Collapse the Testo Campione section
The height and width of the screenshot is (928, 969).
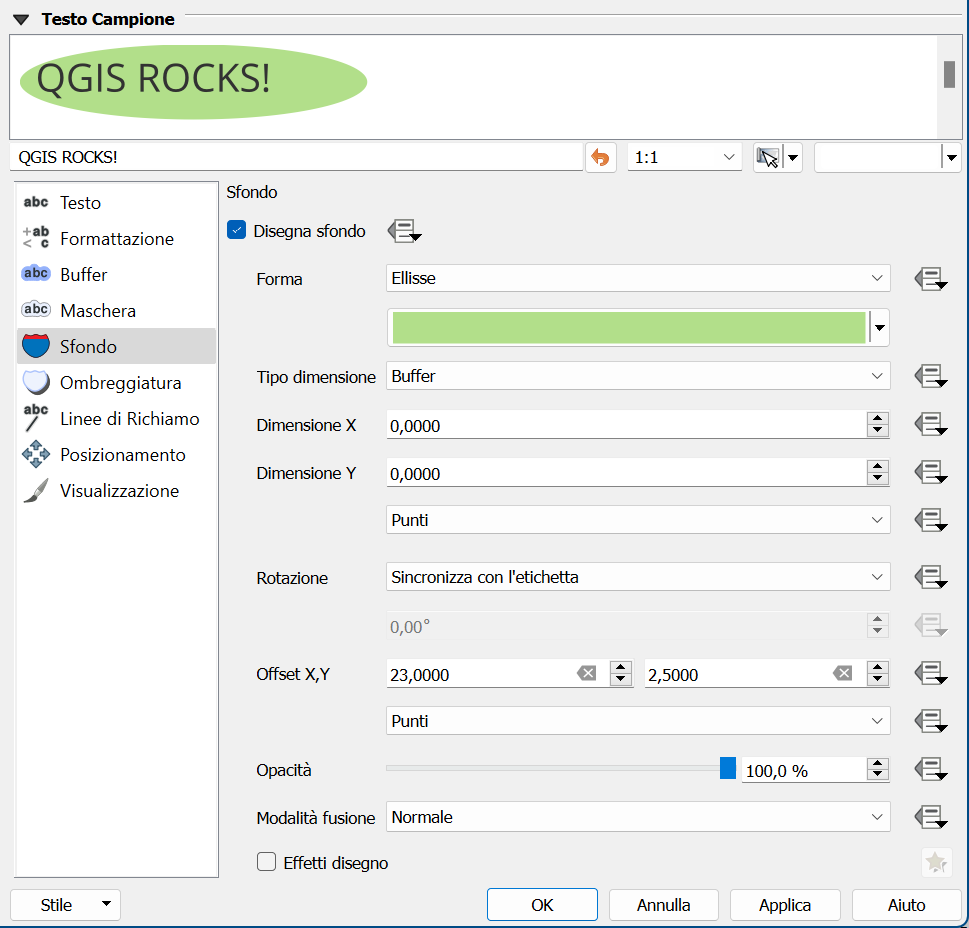[x=21, y=20]
